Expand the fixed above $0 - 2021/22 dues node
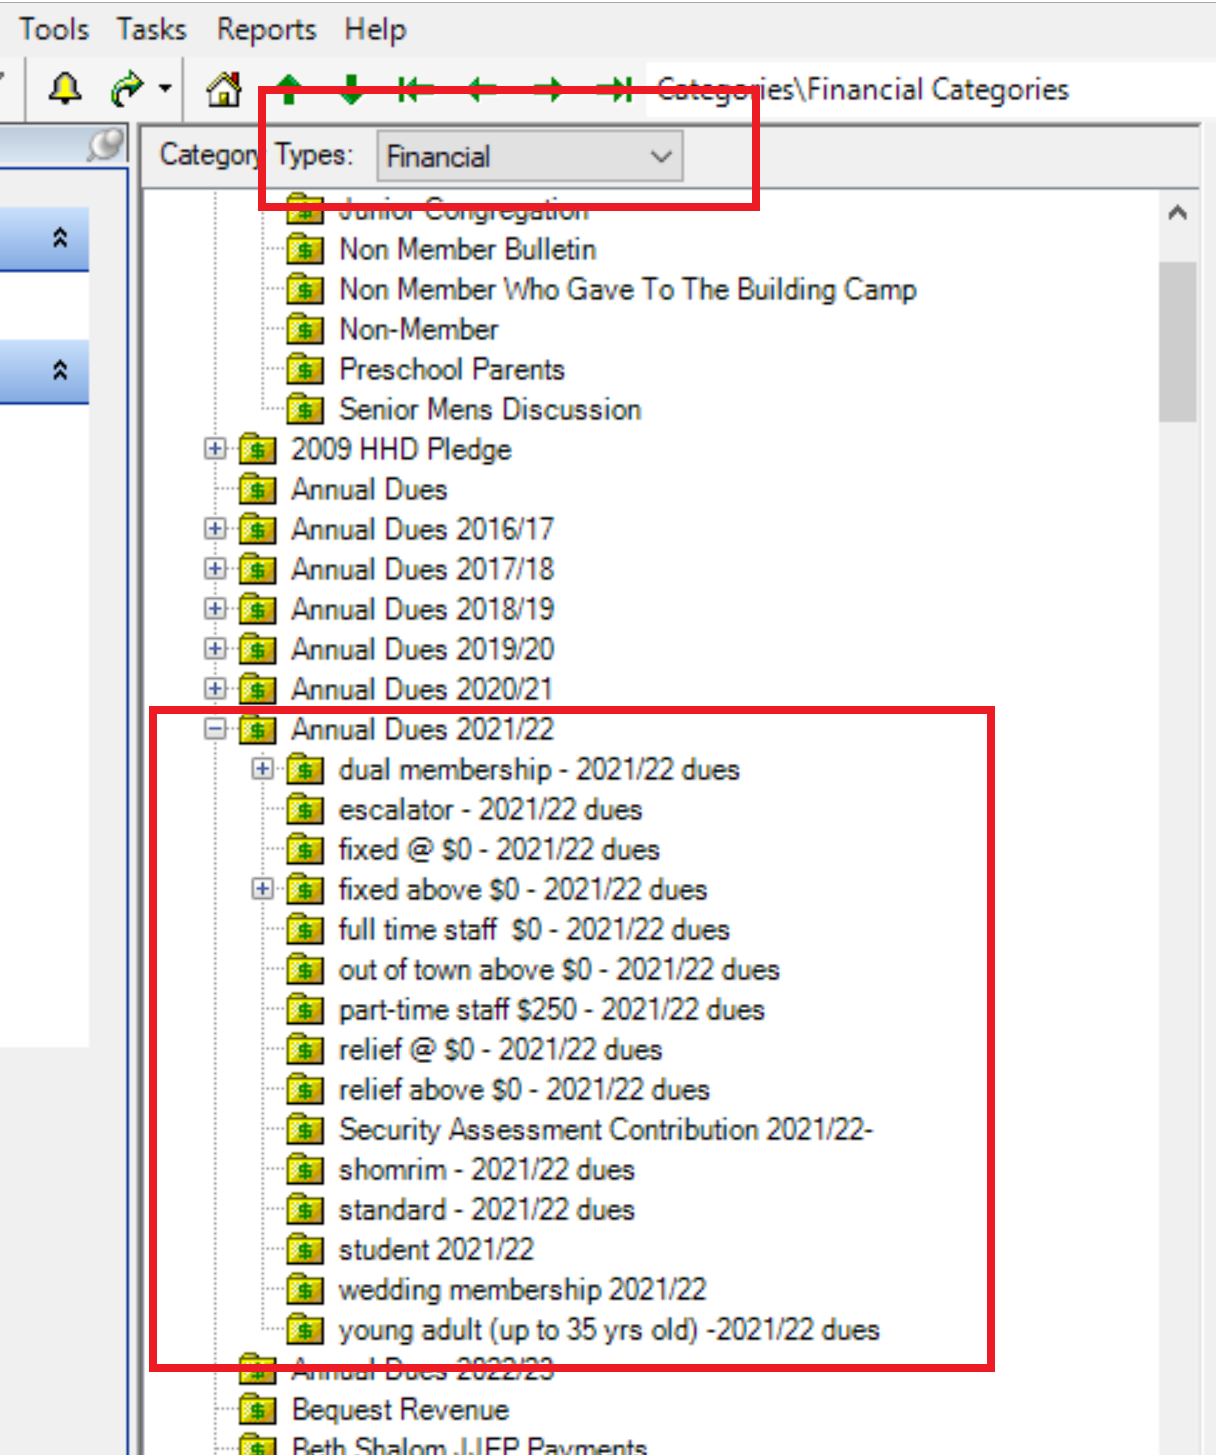 tap(262, 889)
